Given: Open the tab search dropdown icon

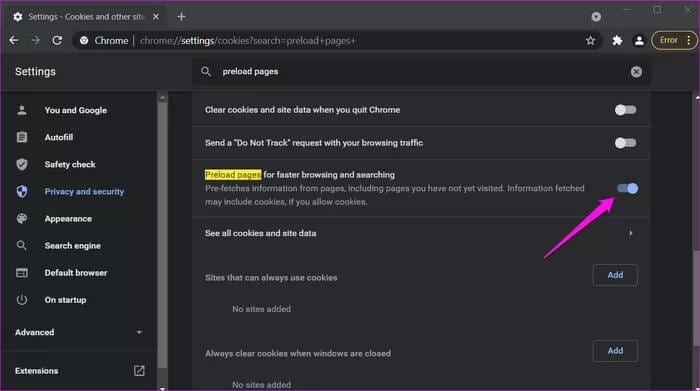Looking at the screenshot, I should (x=596, y=17).
